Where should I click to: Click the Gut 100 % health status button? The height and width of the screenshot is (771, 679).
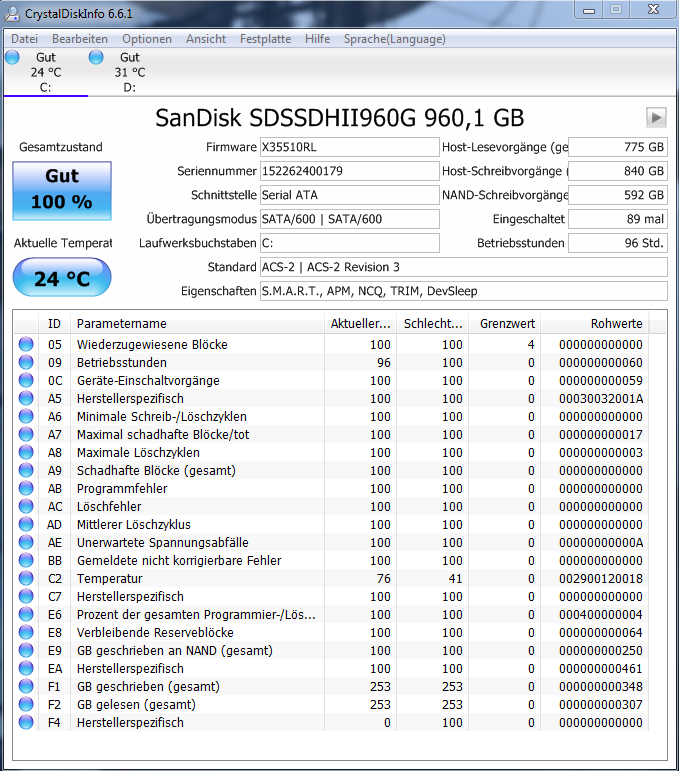point(62,191)
